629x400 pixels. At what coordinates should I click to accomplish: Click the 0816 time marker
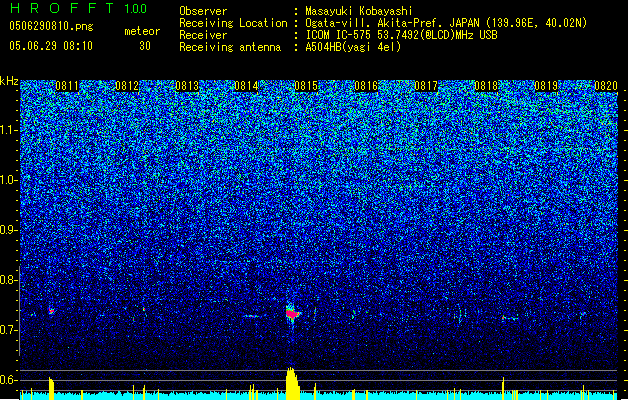coord(366,86)
